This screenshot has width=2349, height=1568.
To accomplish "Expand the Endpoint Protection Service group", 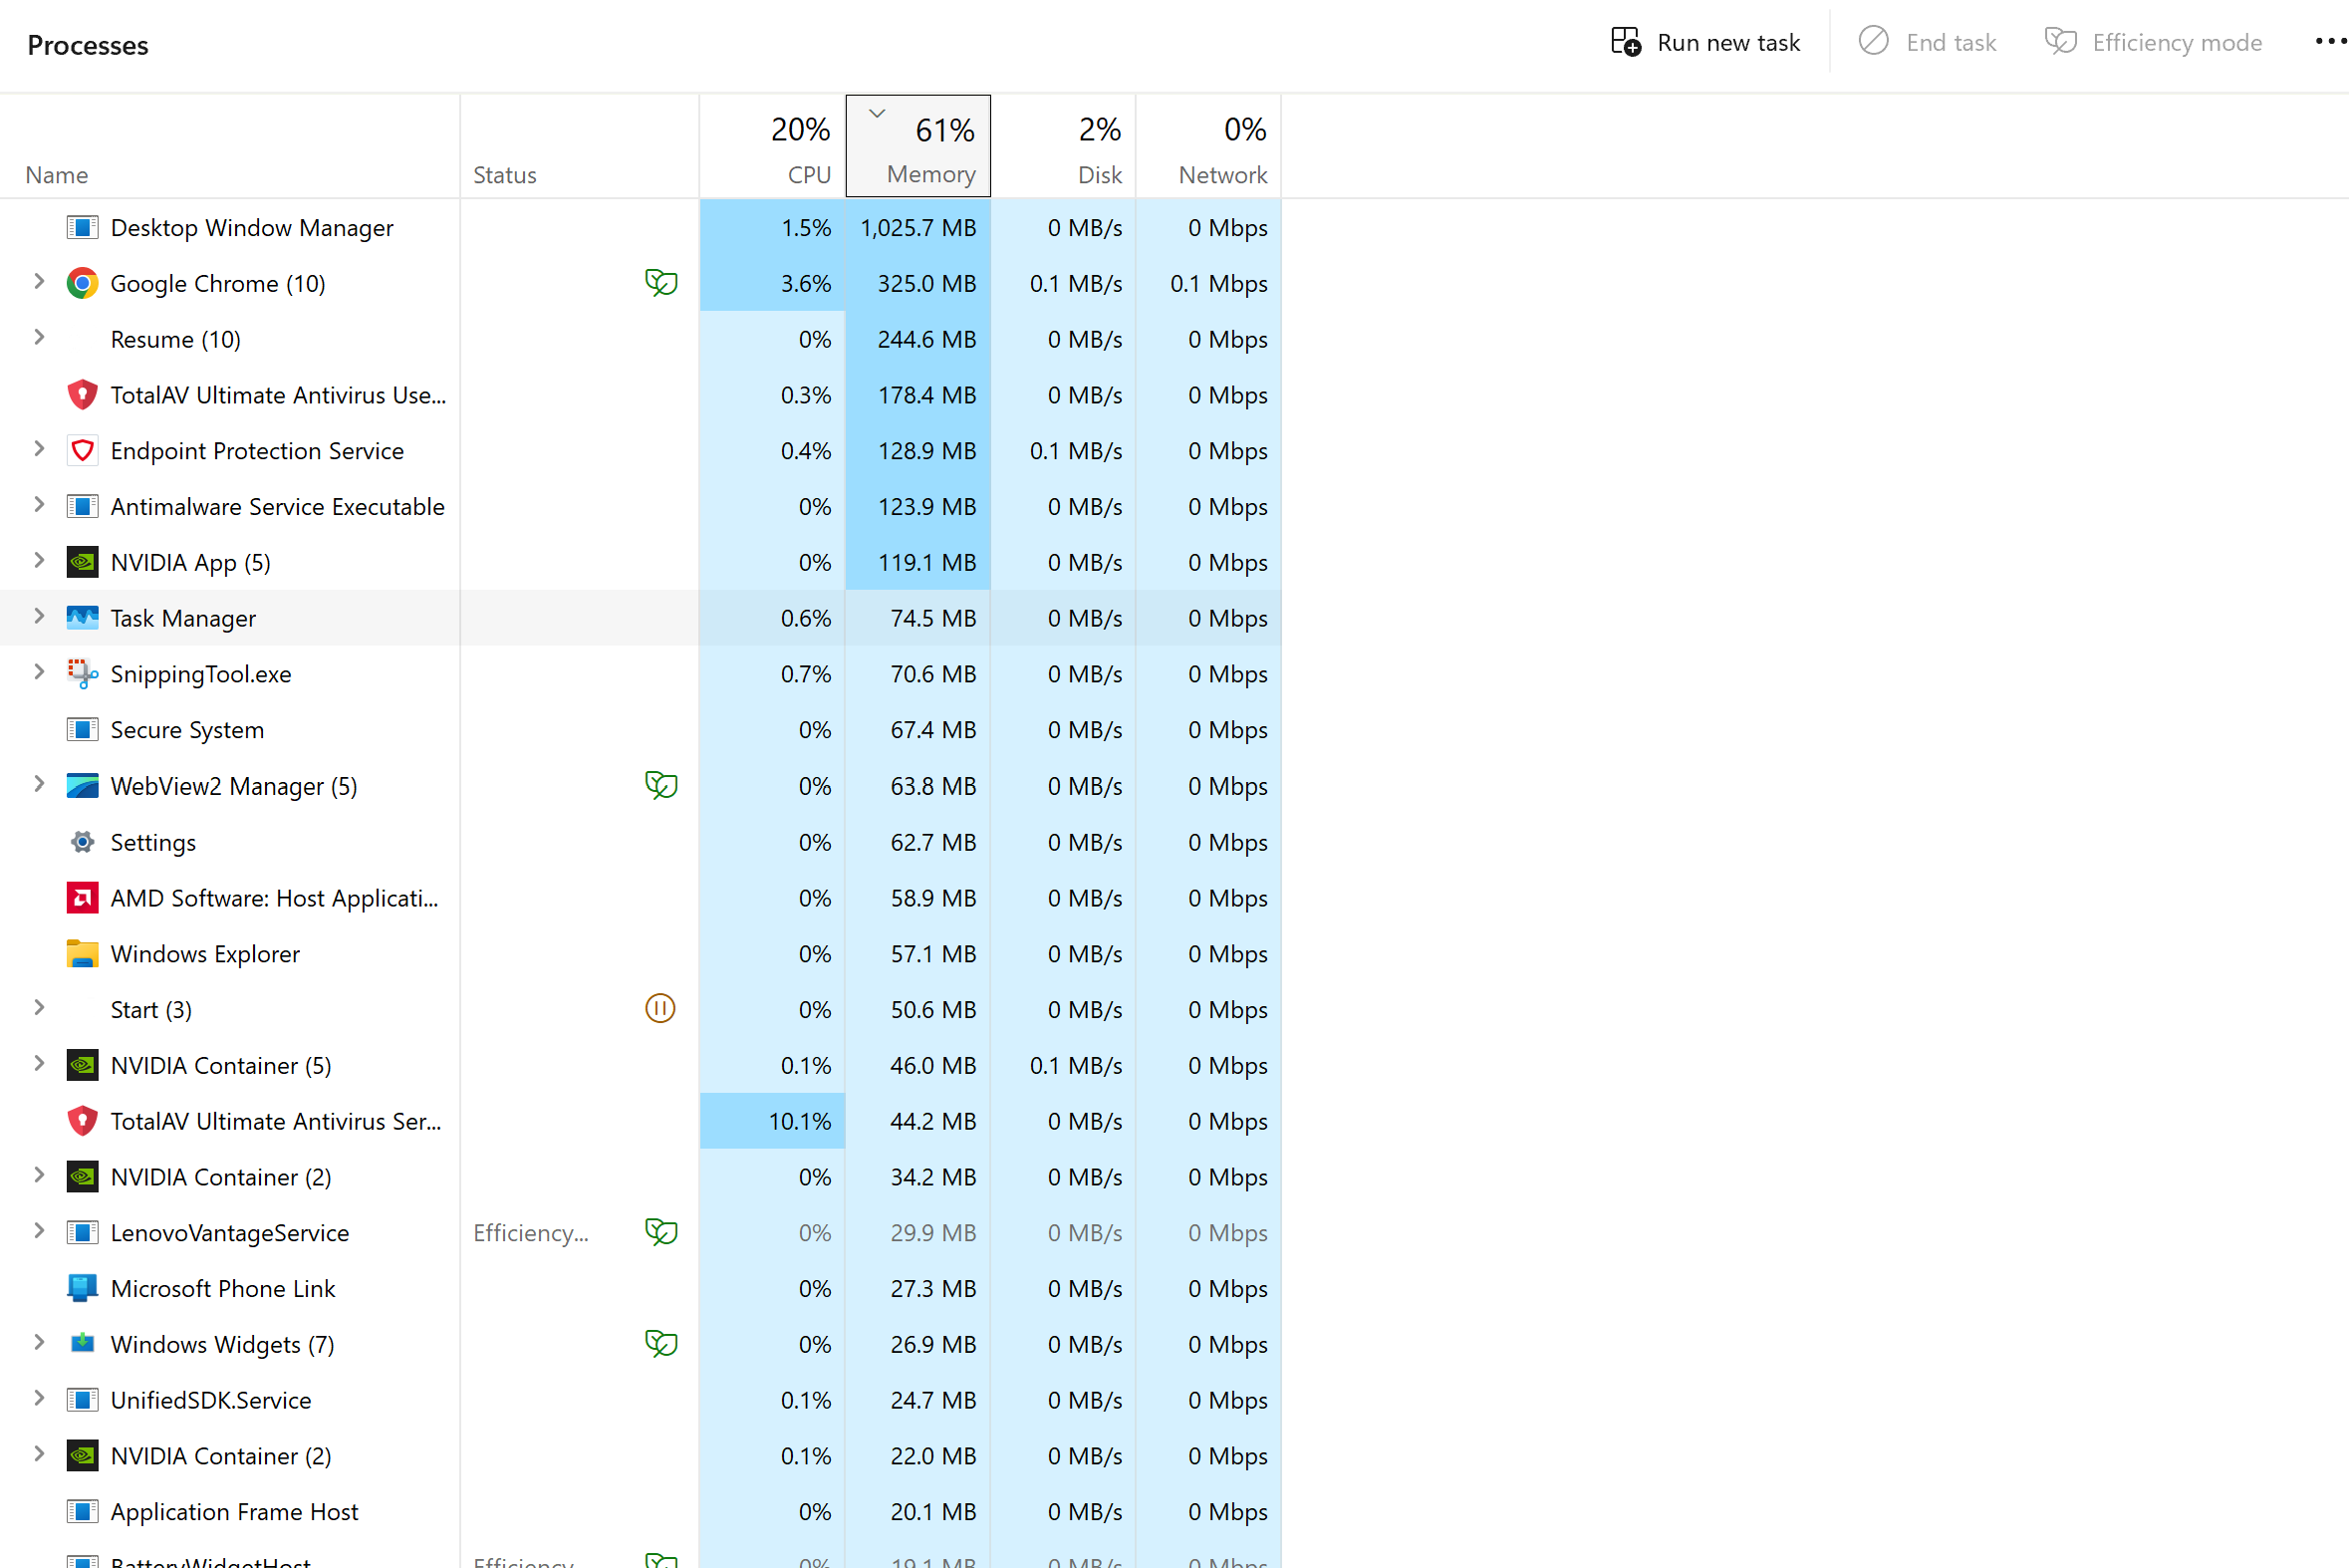I will pyautogui.click(x=39, y=450).
